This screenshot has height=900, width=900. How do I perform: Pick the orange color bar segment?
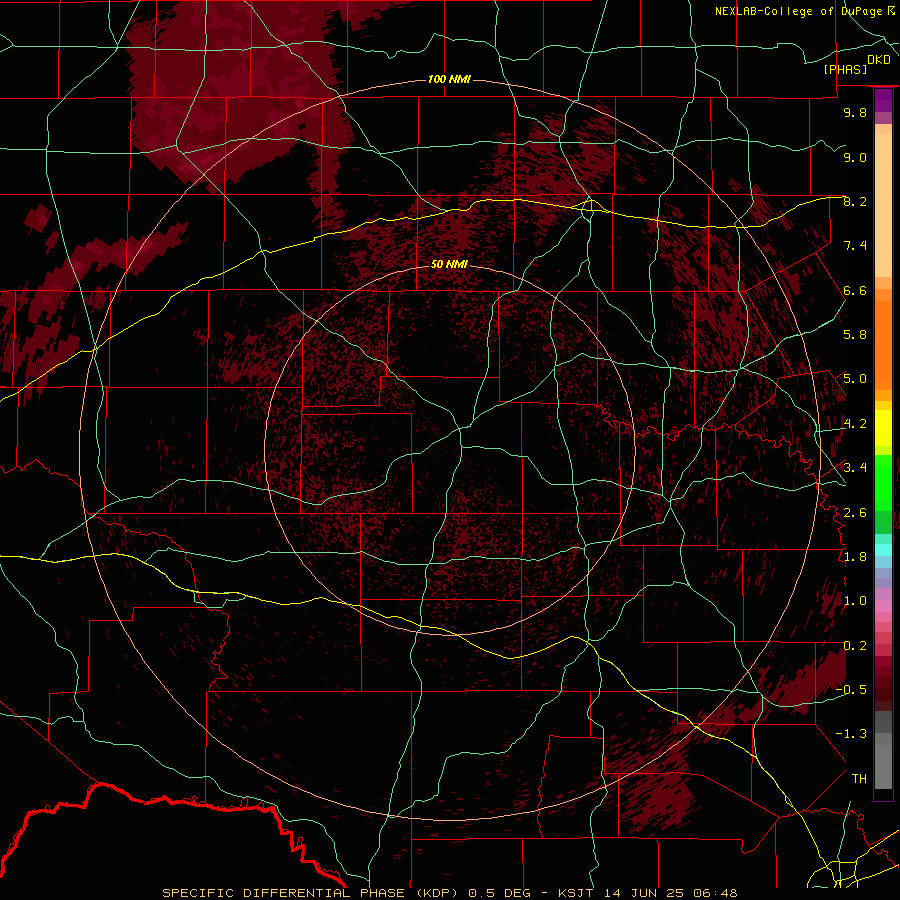(x=883, y=346)
